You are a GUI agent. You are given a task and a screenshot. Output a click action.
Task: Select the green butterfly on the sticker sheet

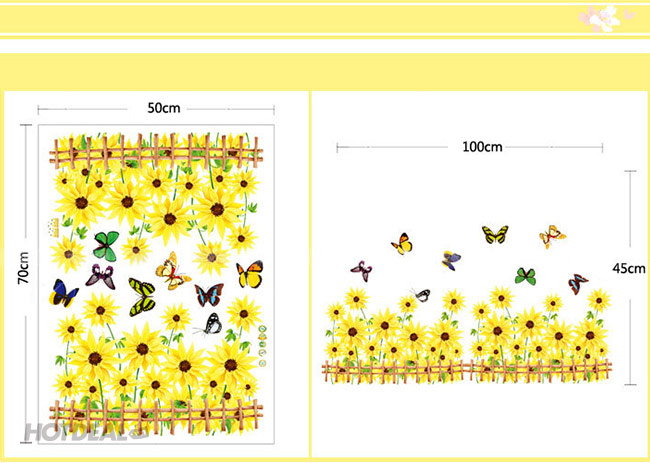click(106, 246)
